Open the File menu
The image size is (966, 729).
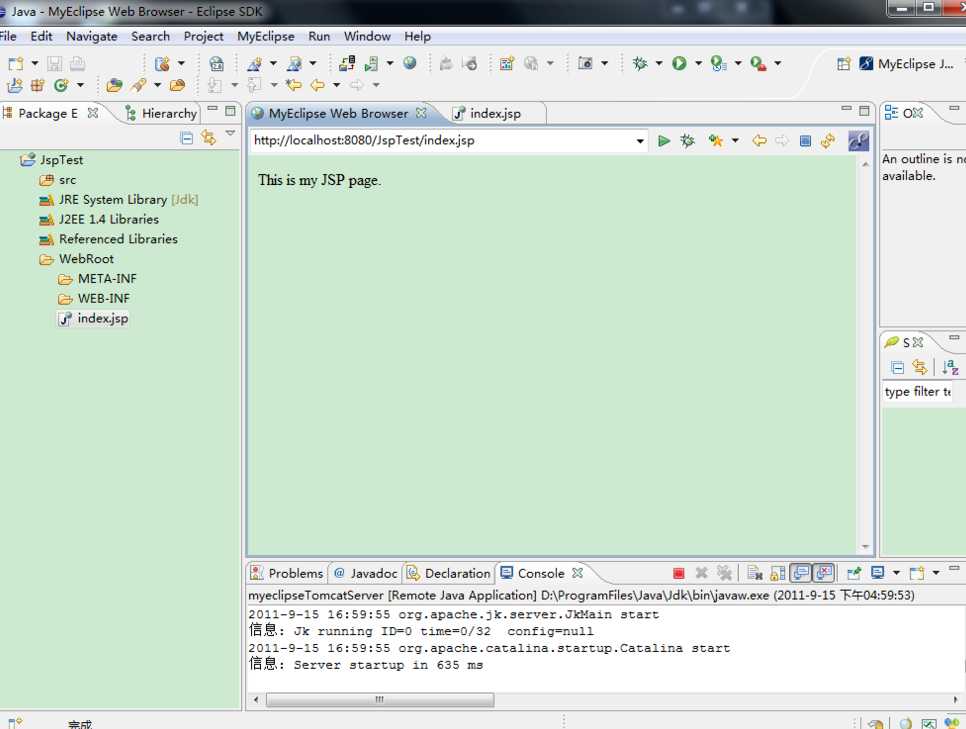coord(8,36)
